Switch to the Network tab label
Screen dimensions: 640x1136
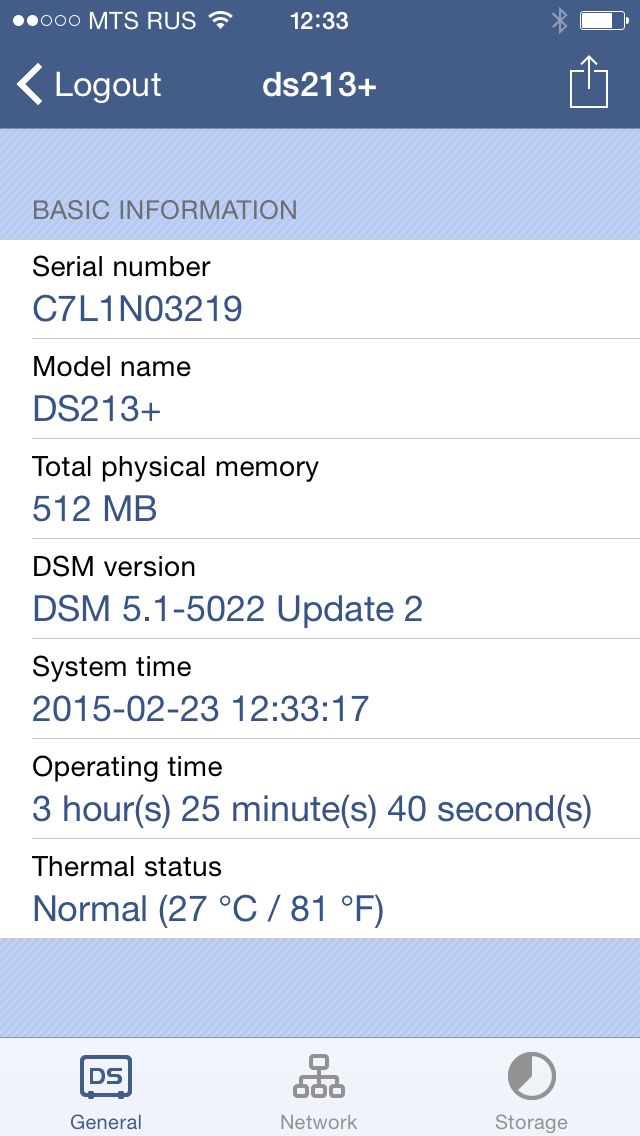[319, 1122]
